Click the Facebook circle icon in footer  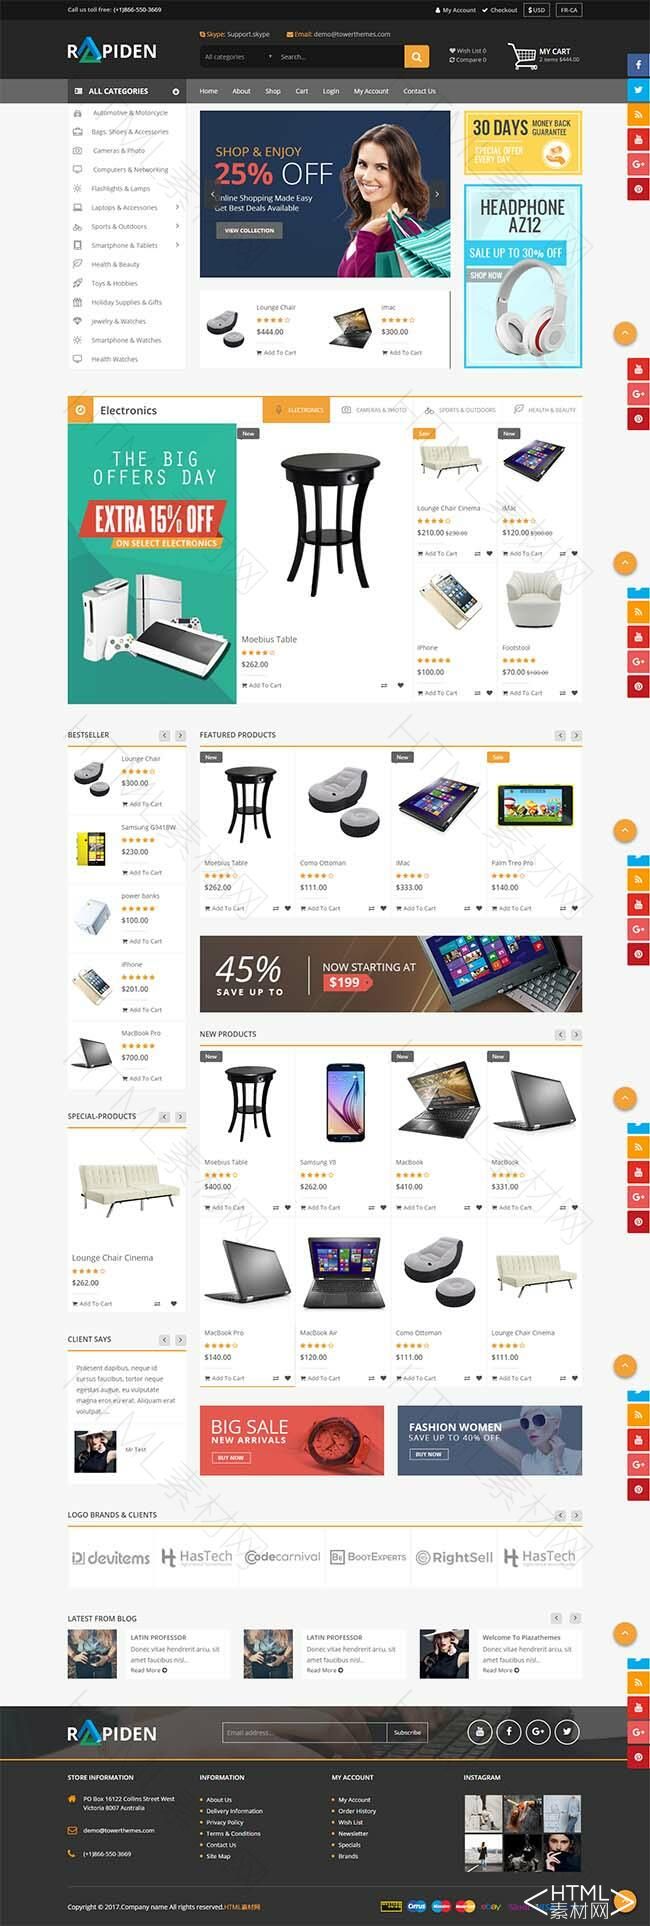509,1731
